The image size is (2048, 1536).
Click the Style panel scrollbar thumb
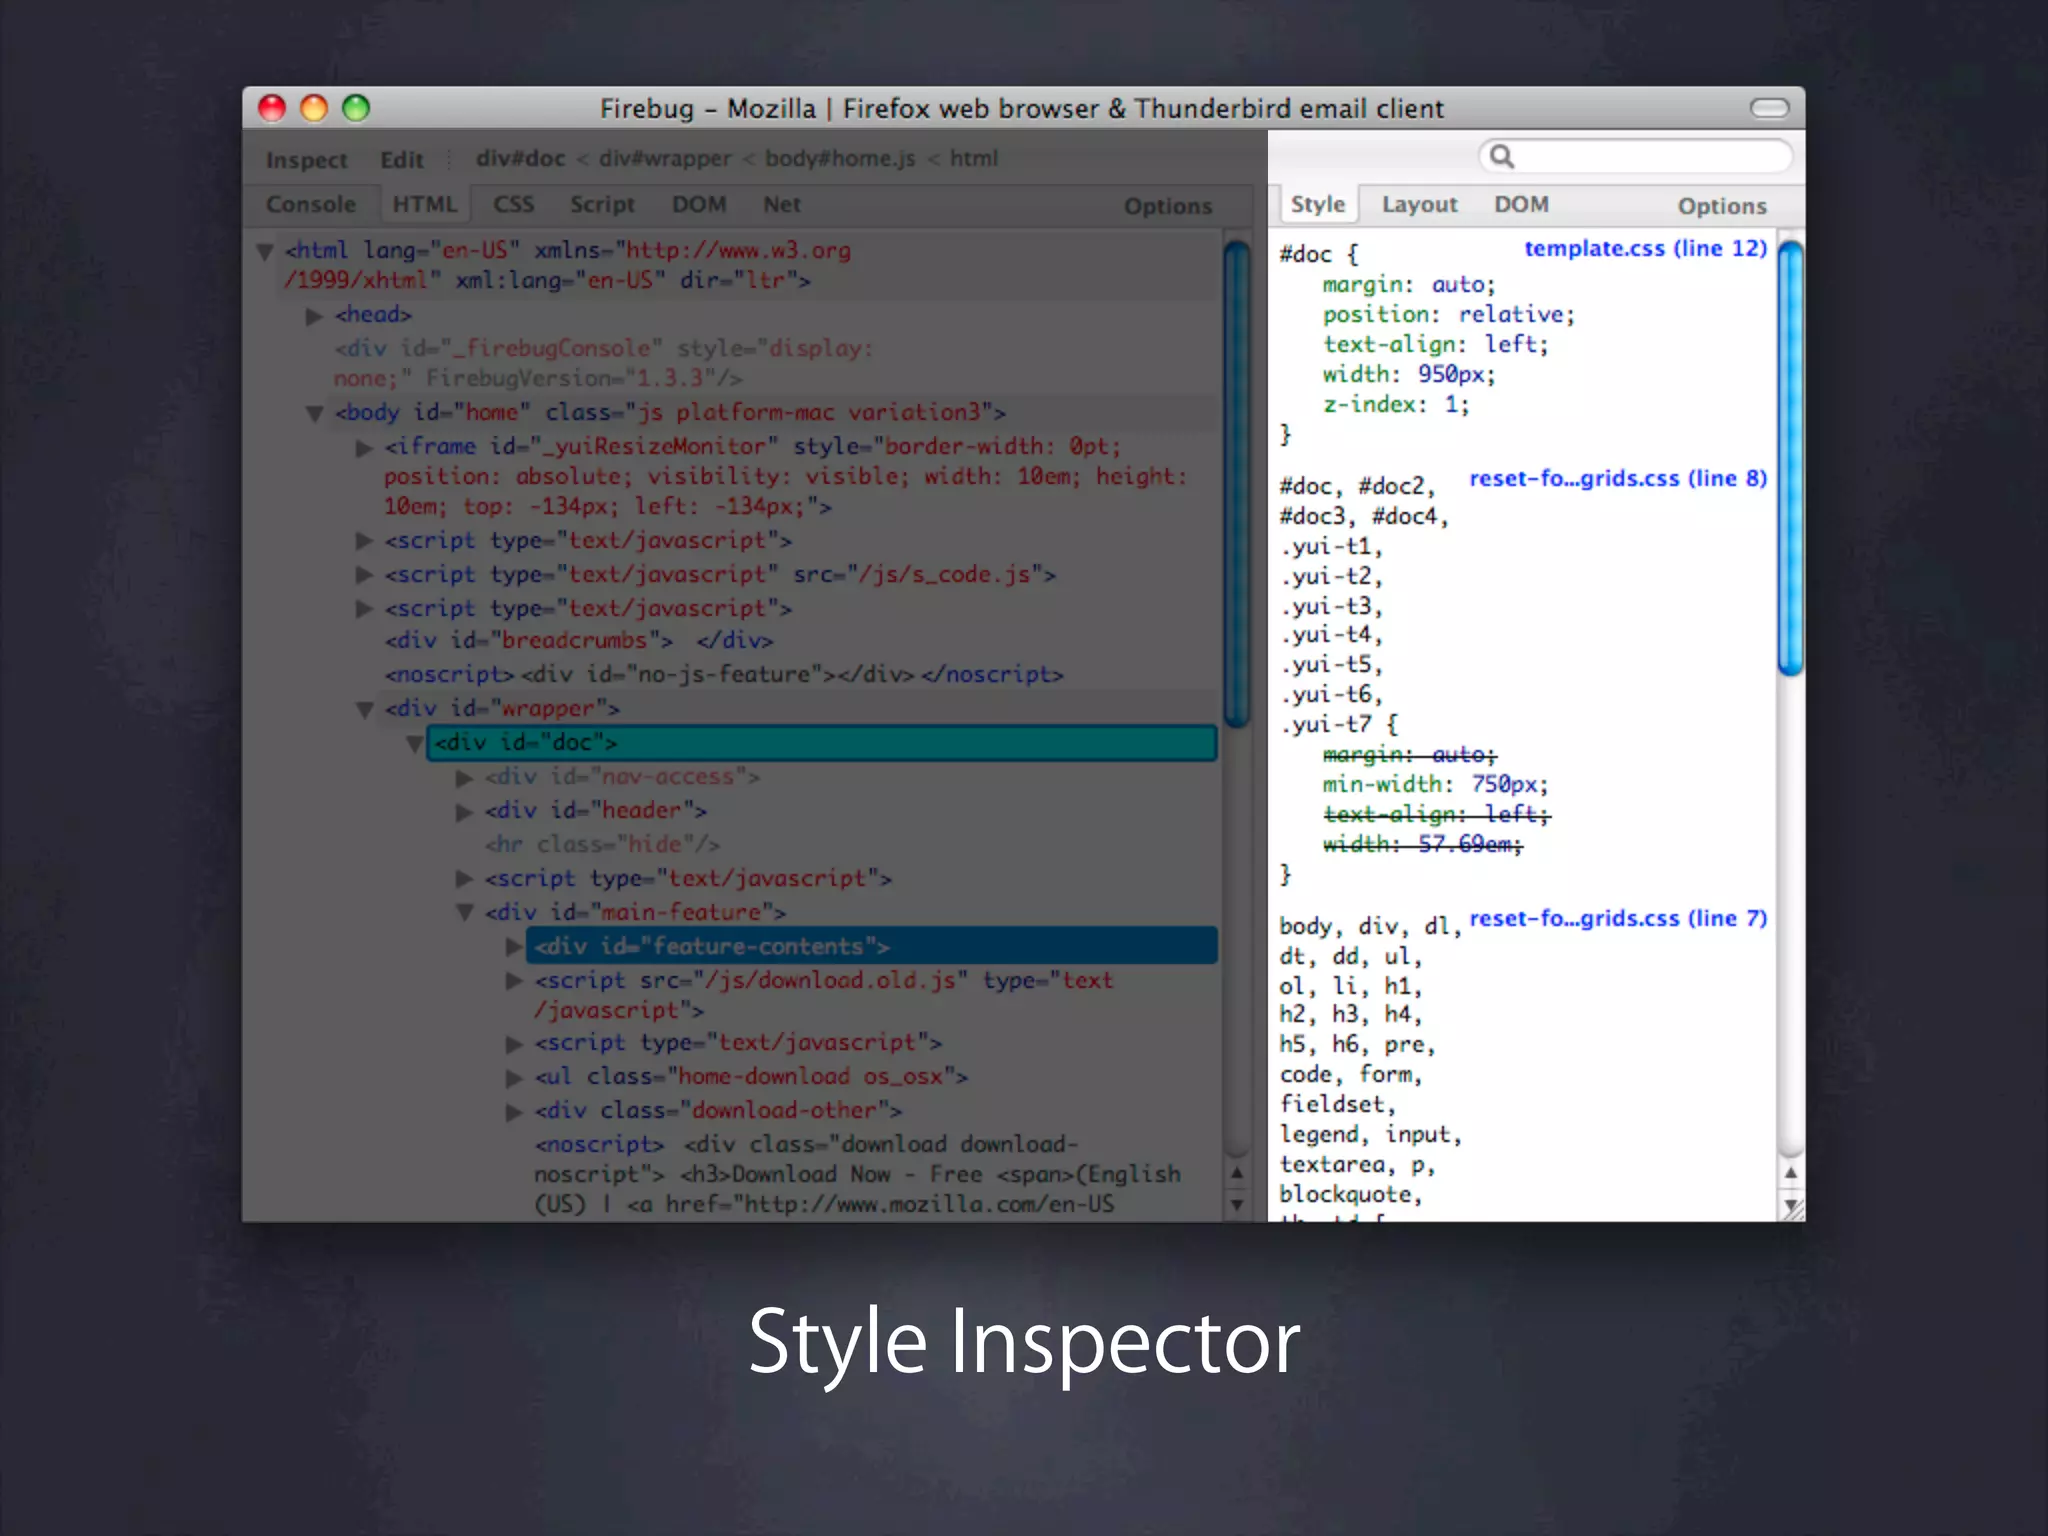tap(1790, 458)
